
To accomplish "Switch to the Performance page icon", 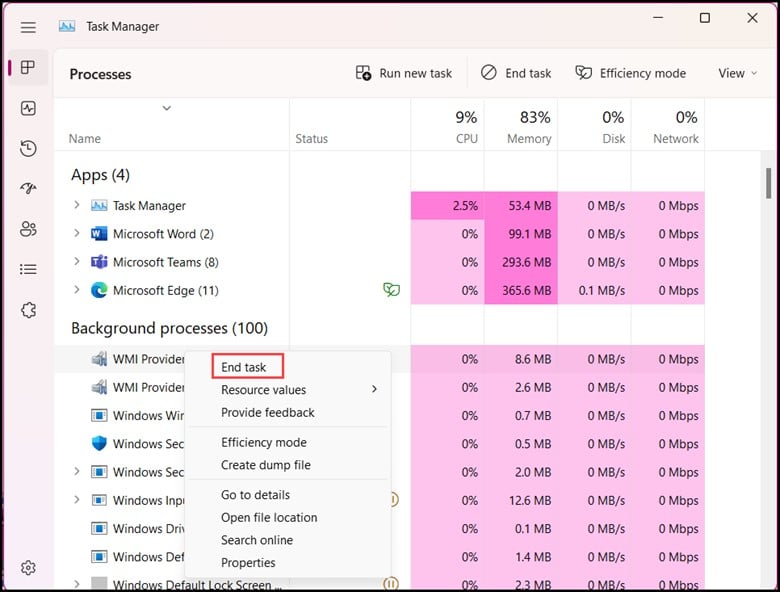I will coord(28,108).
